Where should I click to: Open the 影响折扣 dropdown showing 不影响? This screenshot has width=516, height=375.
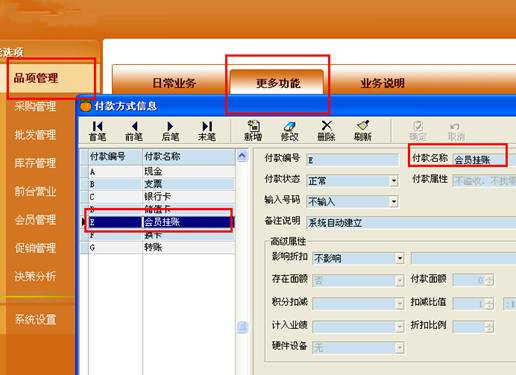[399, 258]
